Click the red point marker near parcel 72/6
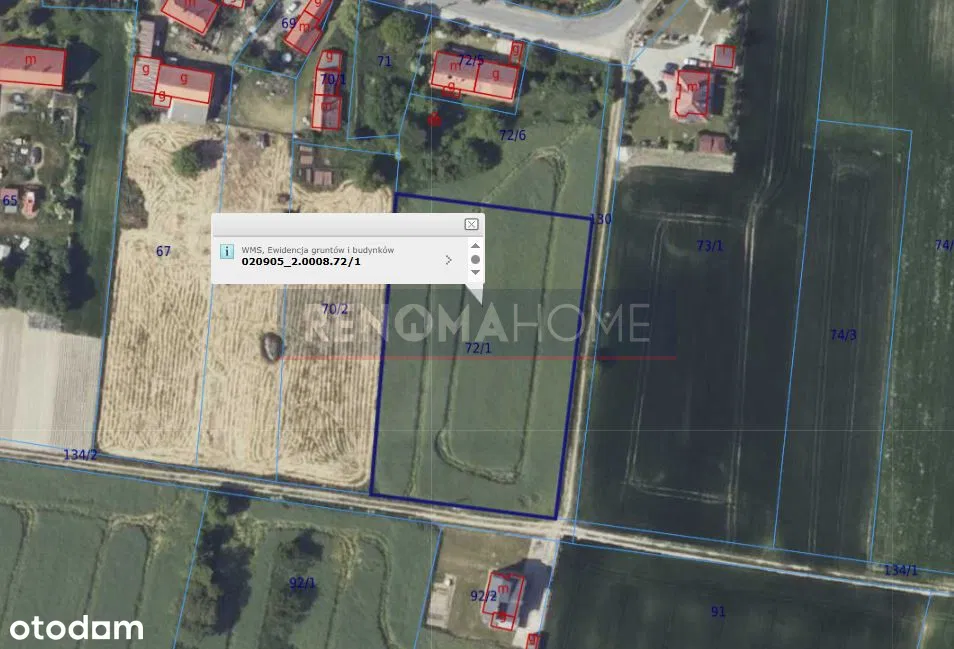 pyautogui.click(x=434, y=120)
